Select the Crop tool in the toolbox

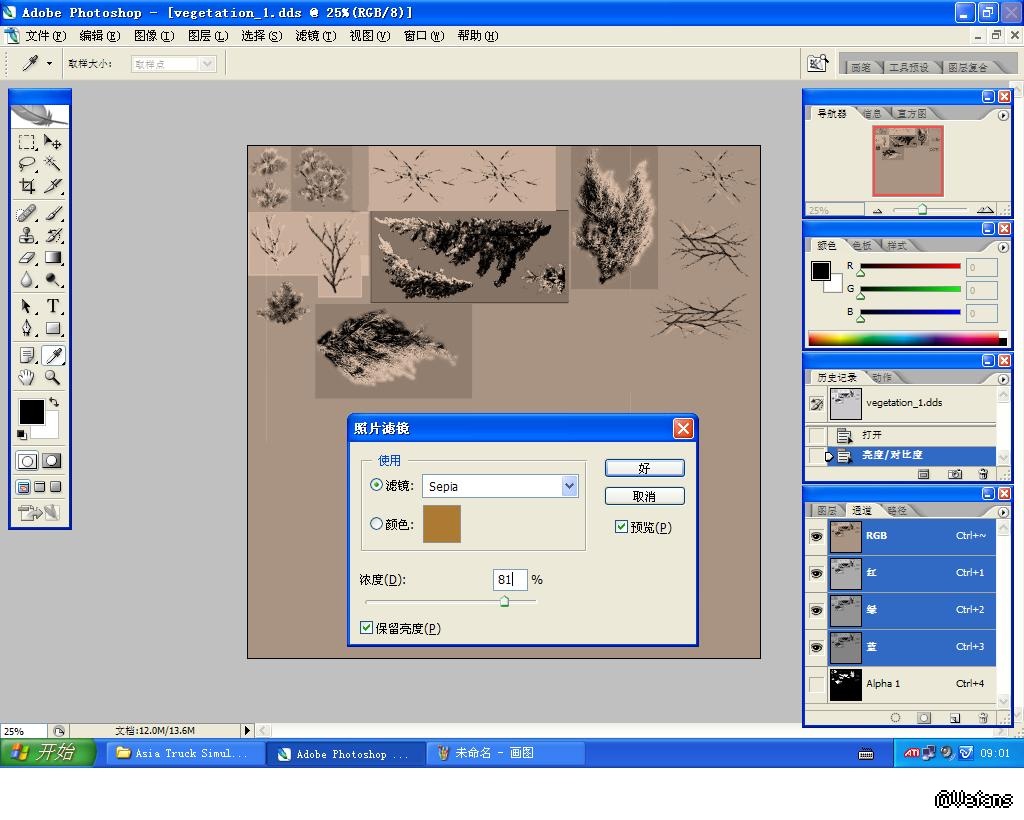tap(27, 186)
